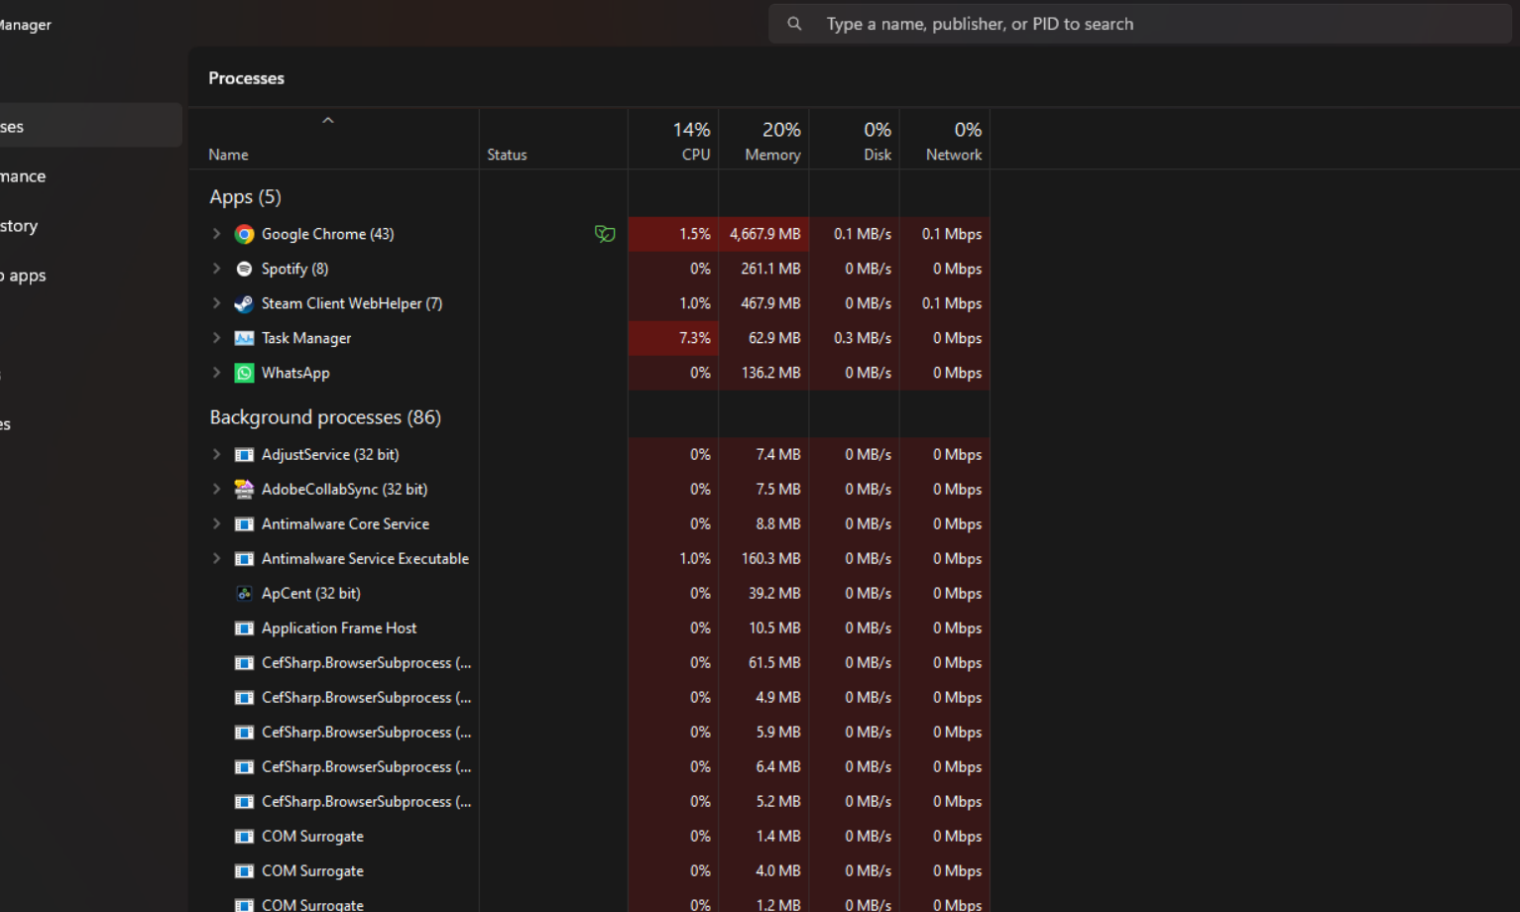1520x912 pixels.
Task: Click Chrome's 4,667.9 MB memory value
Action: click(765, 234)
